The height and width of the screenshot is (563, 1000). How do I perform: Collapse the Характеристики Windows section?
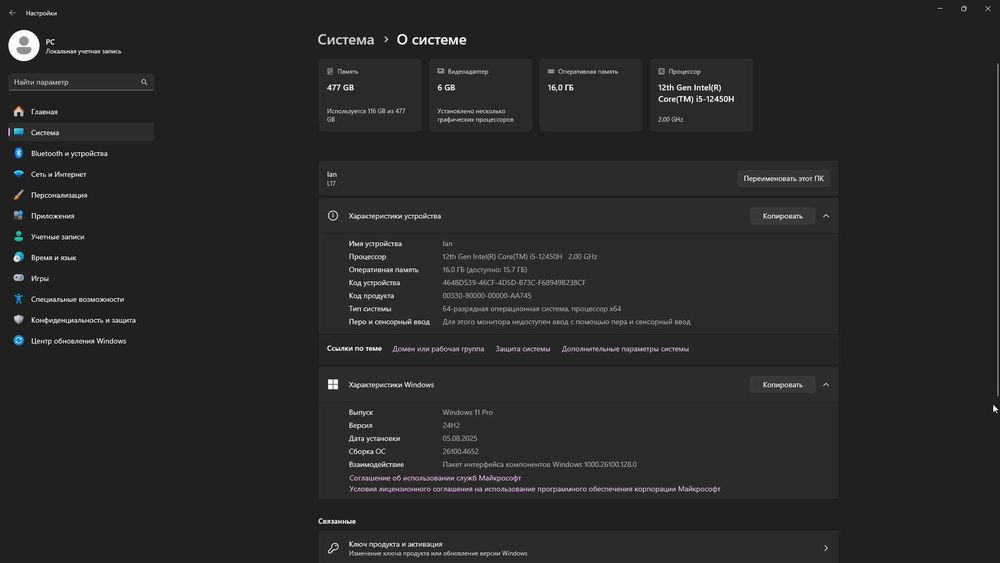point(826,384)
